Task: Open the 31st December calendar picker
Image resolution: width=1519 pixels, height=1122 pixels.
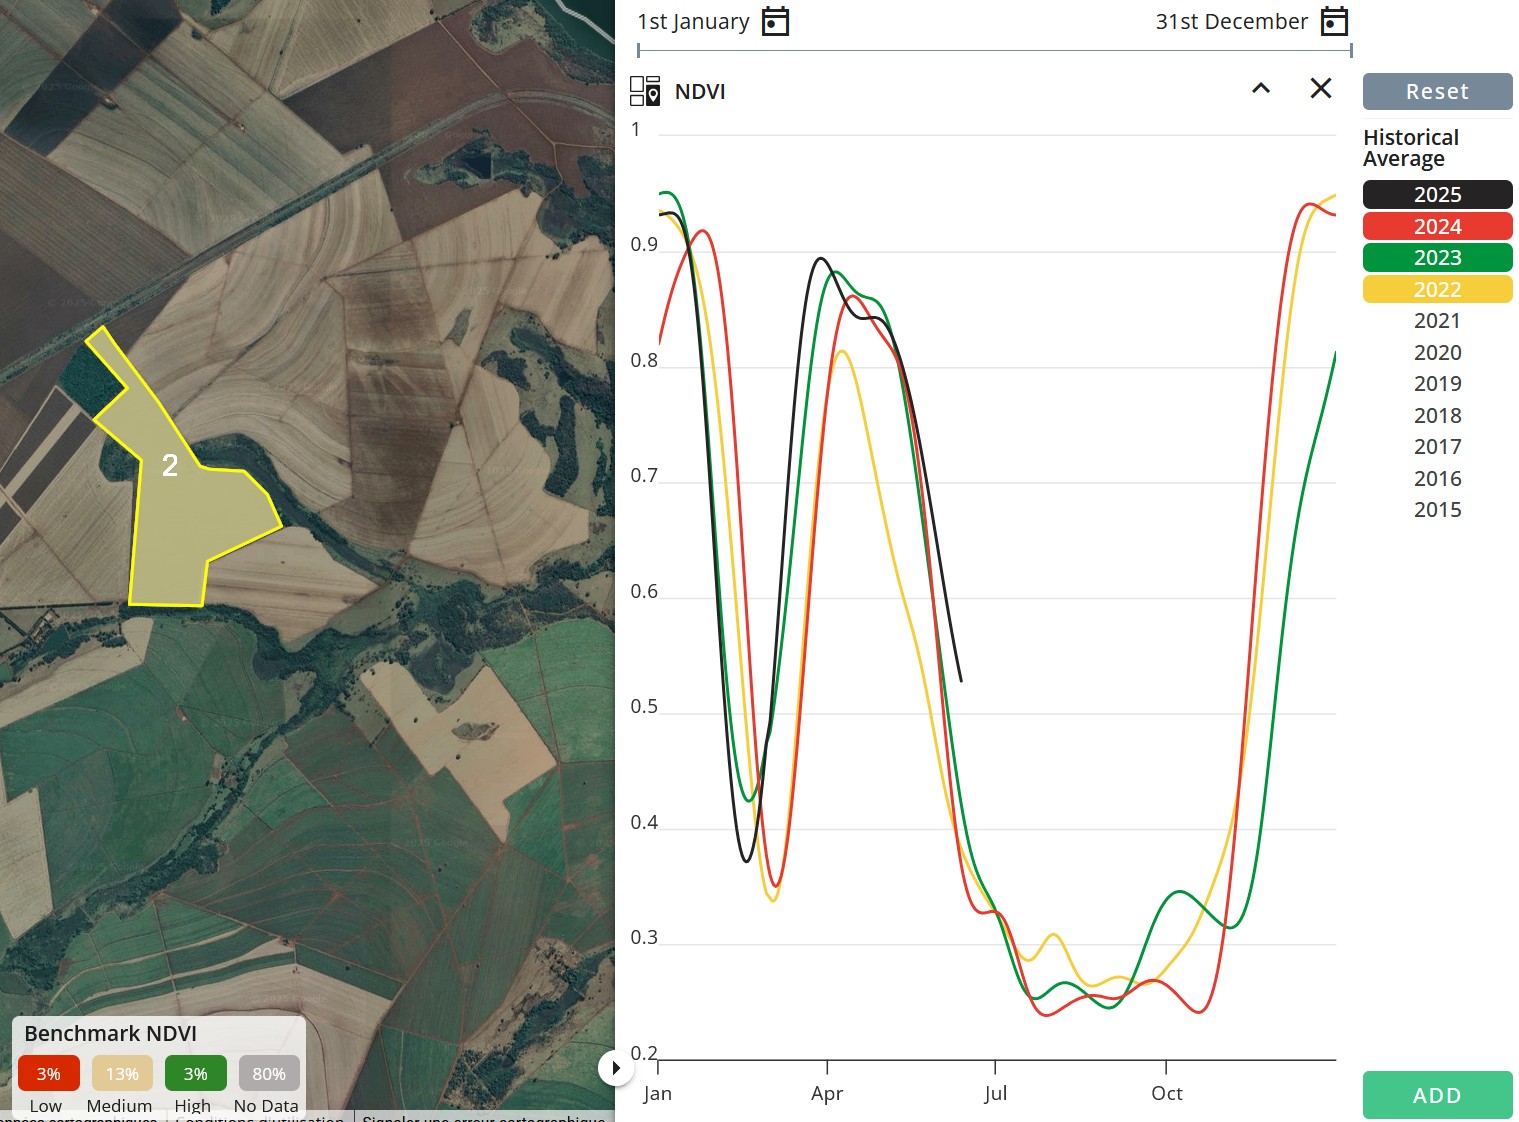Action: (1334, 20)
